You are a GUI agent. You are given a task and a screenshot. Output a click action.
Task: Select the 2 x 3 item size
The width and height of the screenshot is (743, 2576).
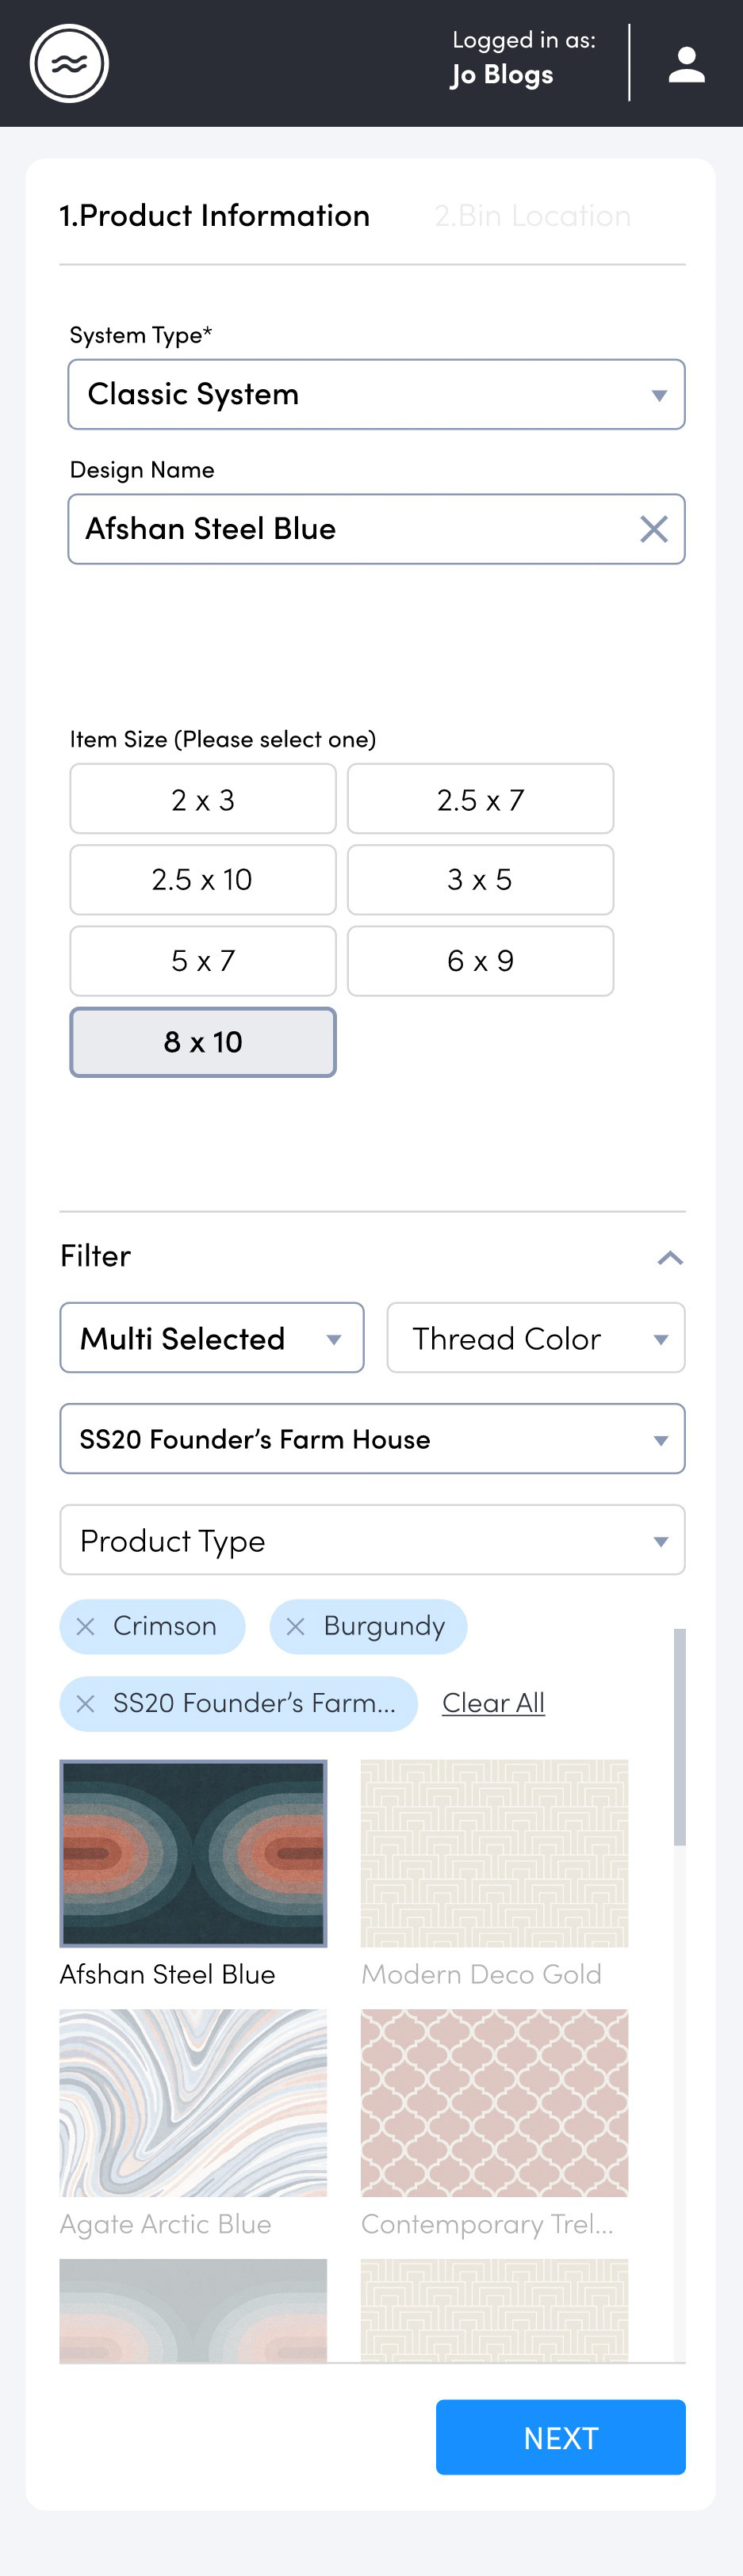click(x=203, y=799)
